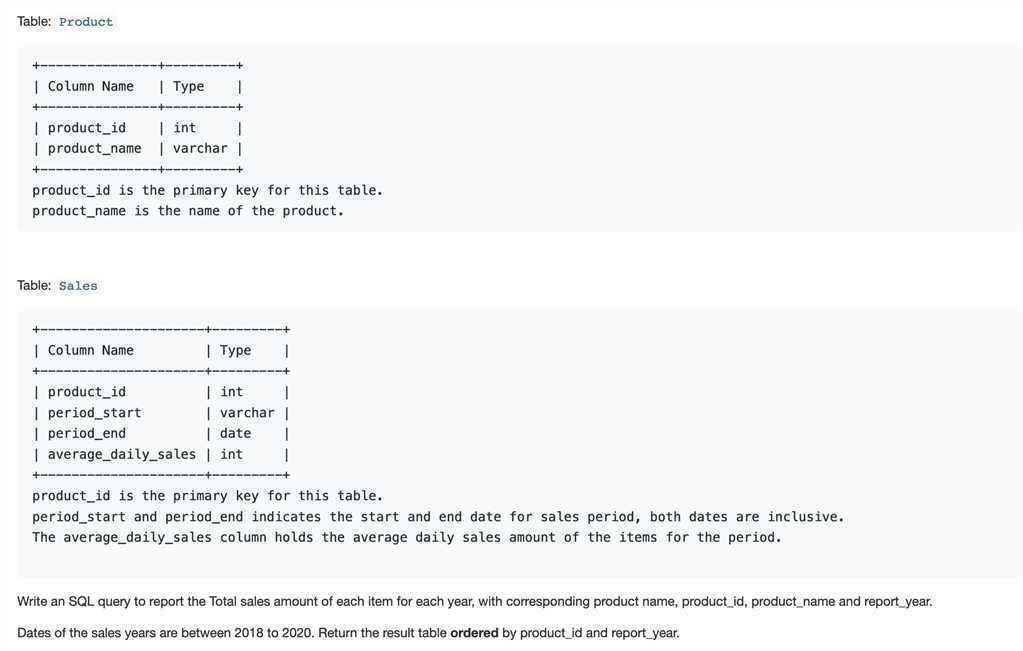
Task: Click 'Write an SQL query' sentence
Action: tap(474, 601)
